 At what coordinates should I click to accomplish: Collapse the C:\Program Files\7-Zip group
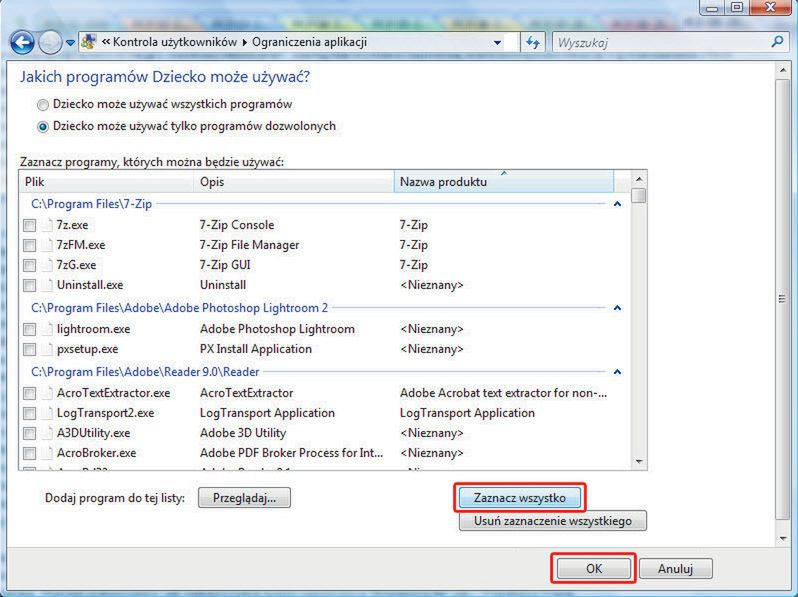point(617,204)
